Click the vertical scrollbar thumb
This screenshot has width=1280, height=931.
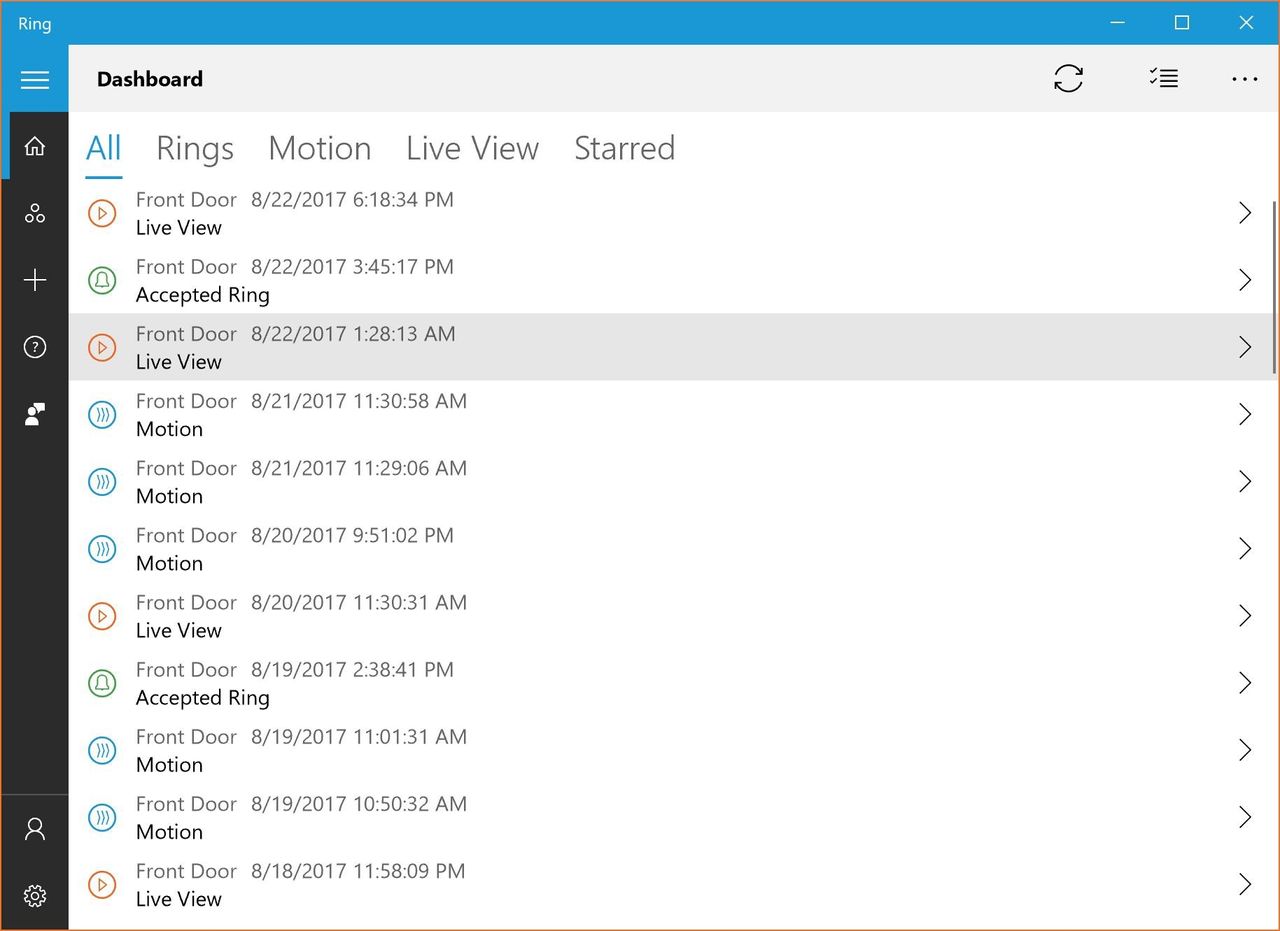(x=1274, y=288)
